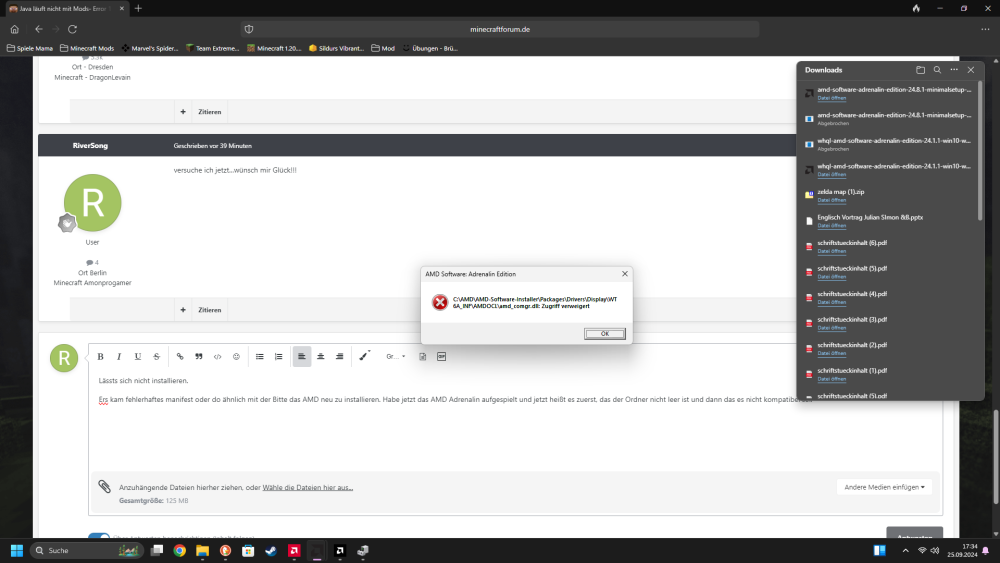
Task: Open the 'Marvel's Spider...' bookmark
Action: pyautogui.click(x=150, y=48)
